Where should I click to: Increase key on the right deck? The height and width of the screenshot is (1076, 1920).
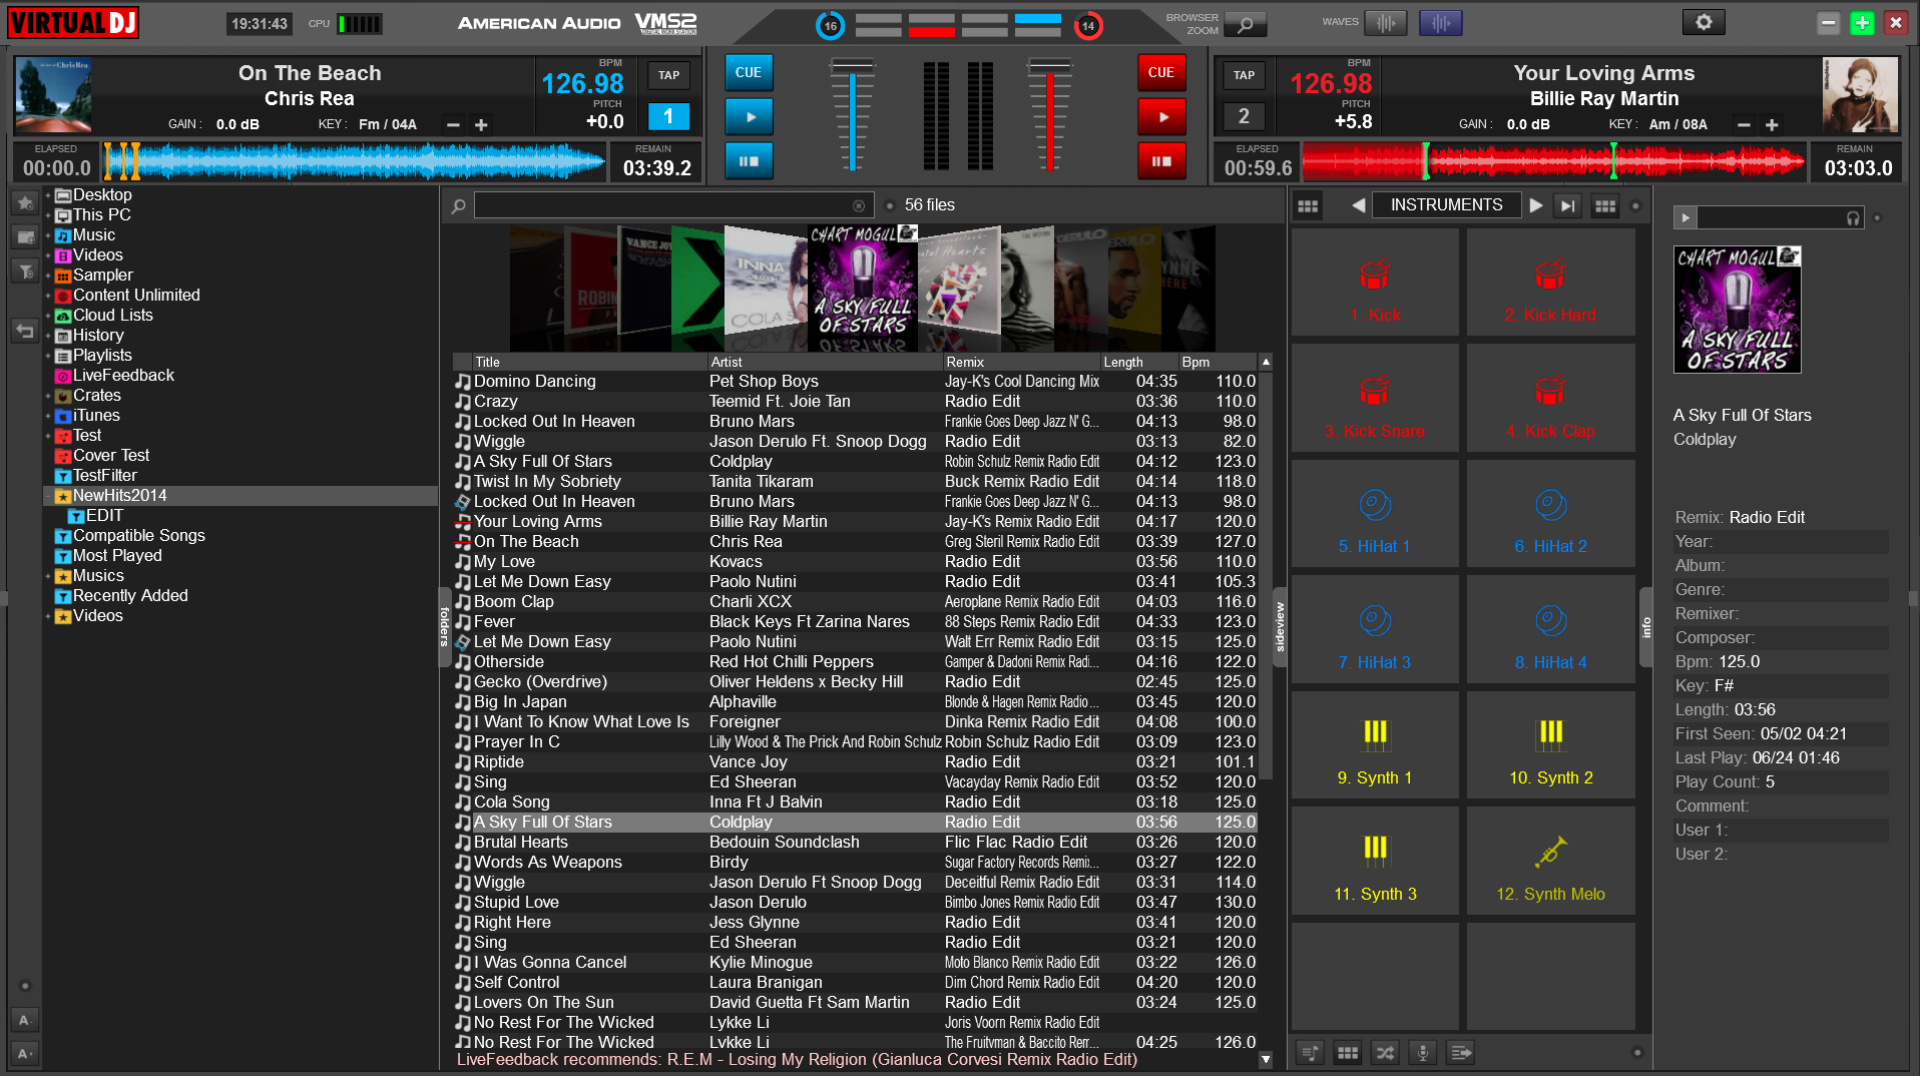[1772, 125]
